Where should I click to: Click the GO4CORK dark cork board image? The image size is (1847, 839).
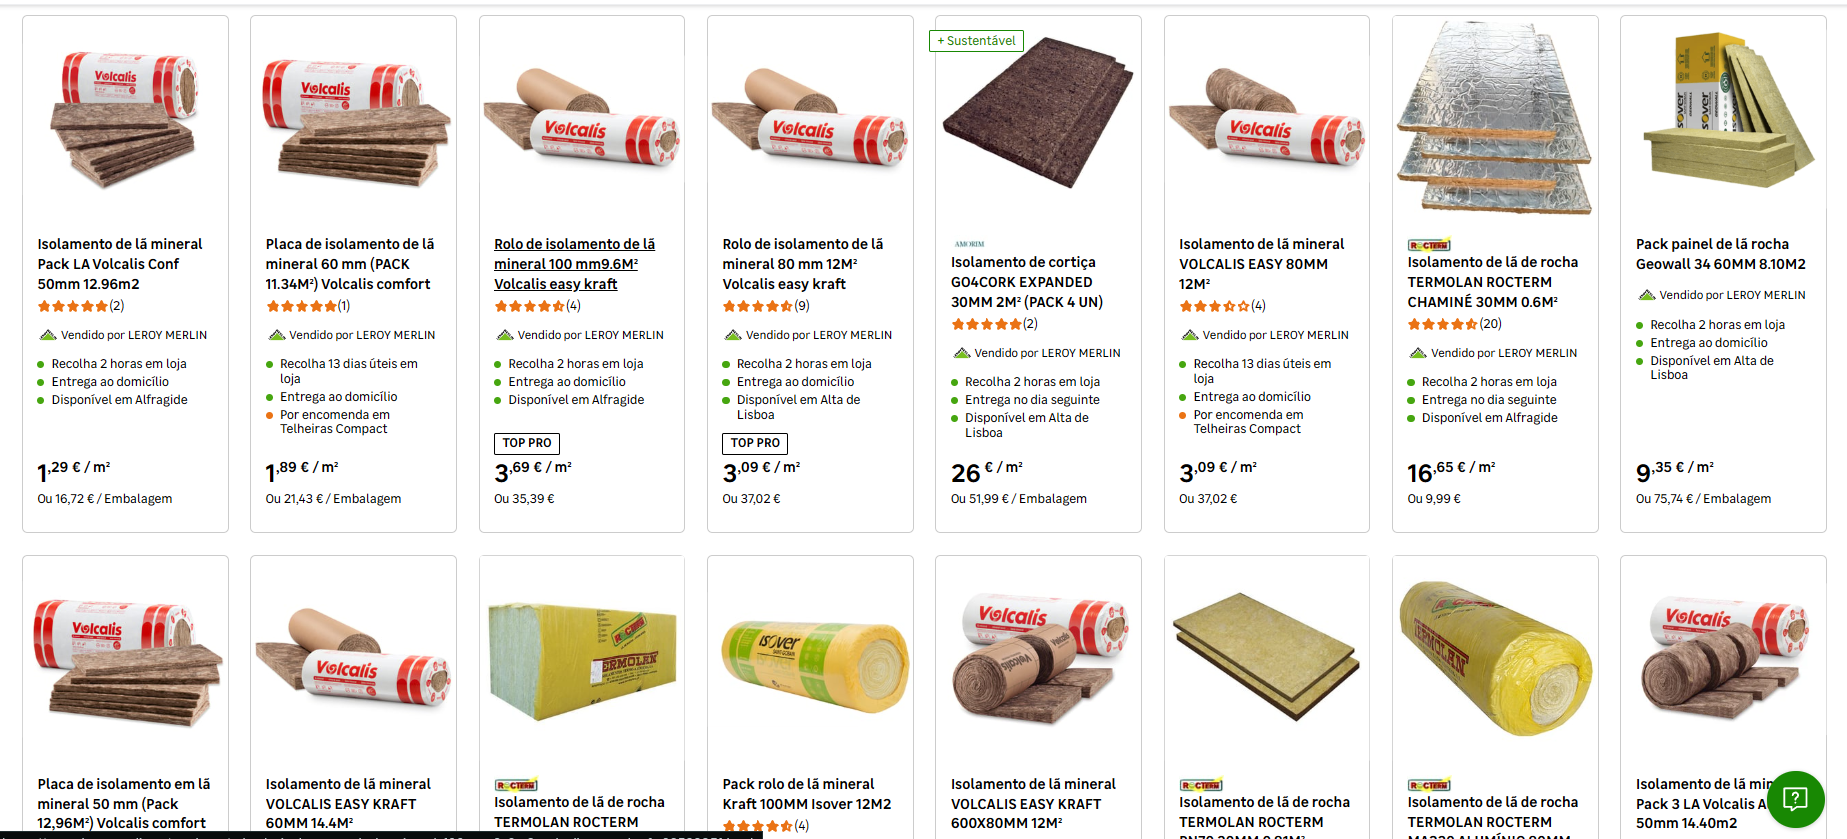(x=1038, y=112)
